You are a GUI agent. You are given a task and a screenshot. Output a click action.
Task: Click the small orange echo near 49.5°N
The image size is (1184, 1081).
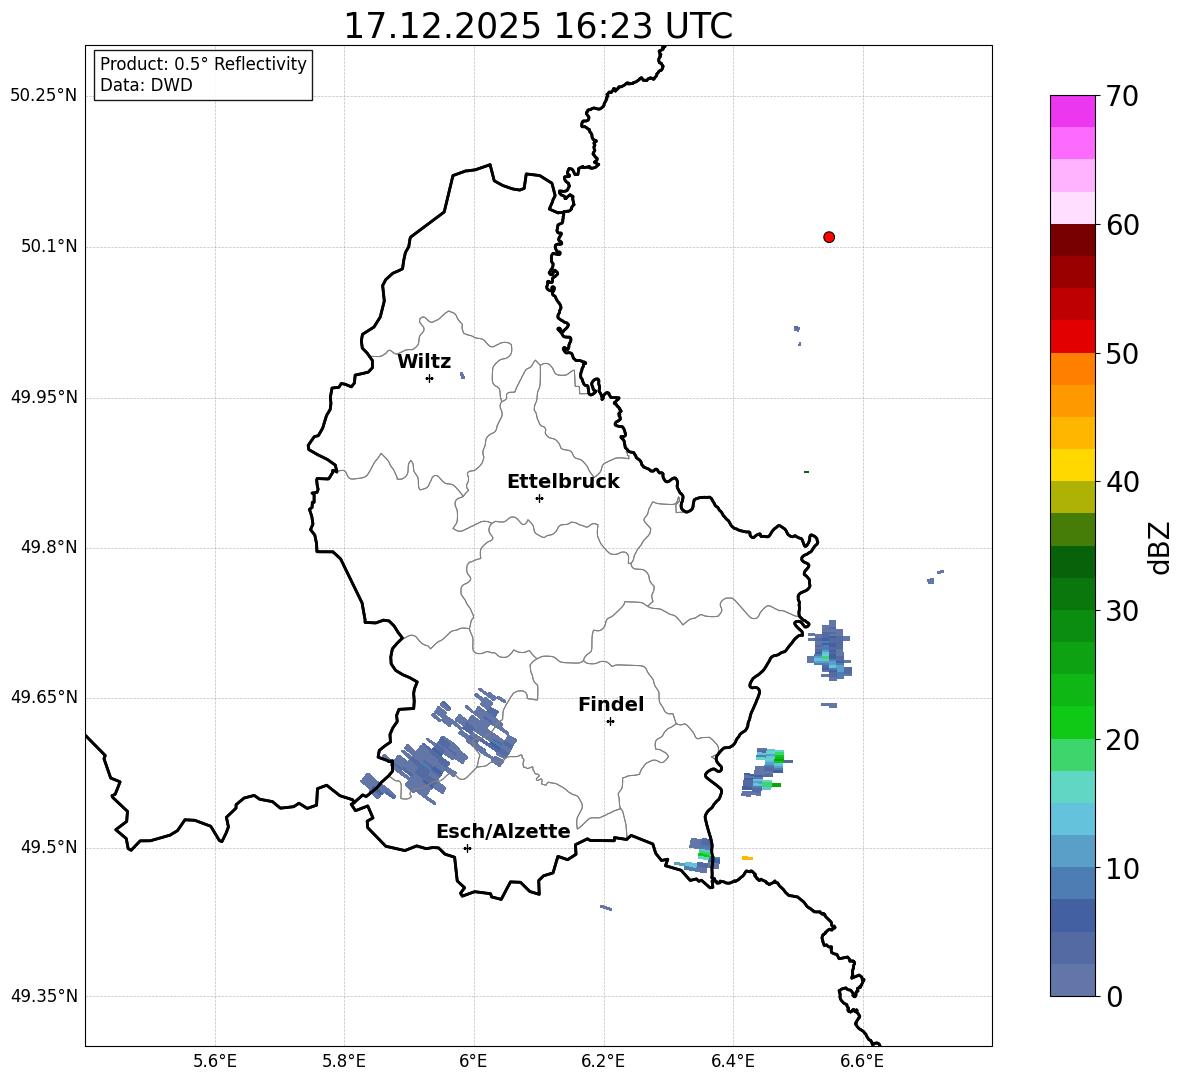(x=748, y=858)
